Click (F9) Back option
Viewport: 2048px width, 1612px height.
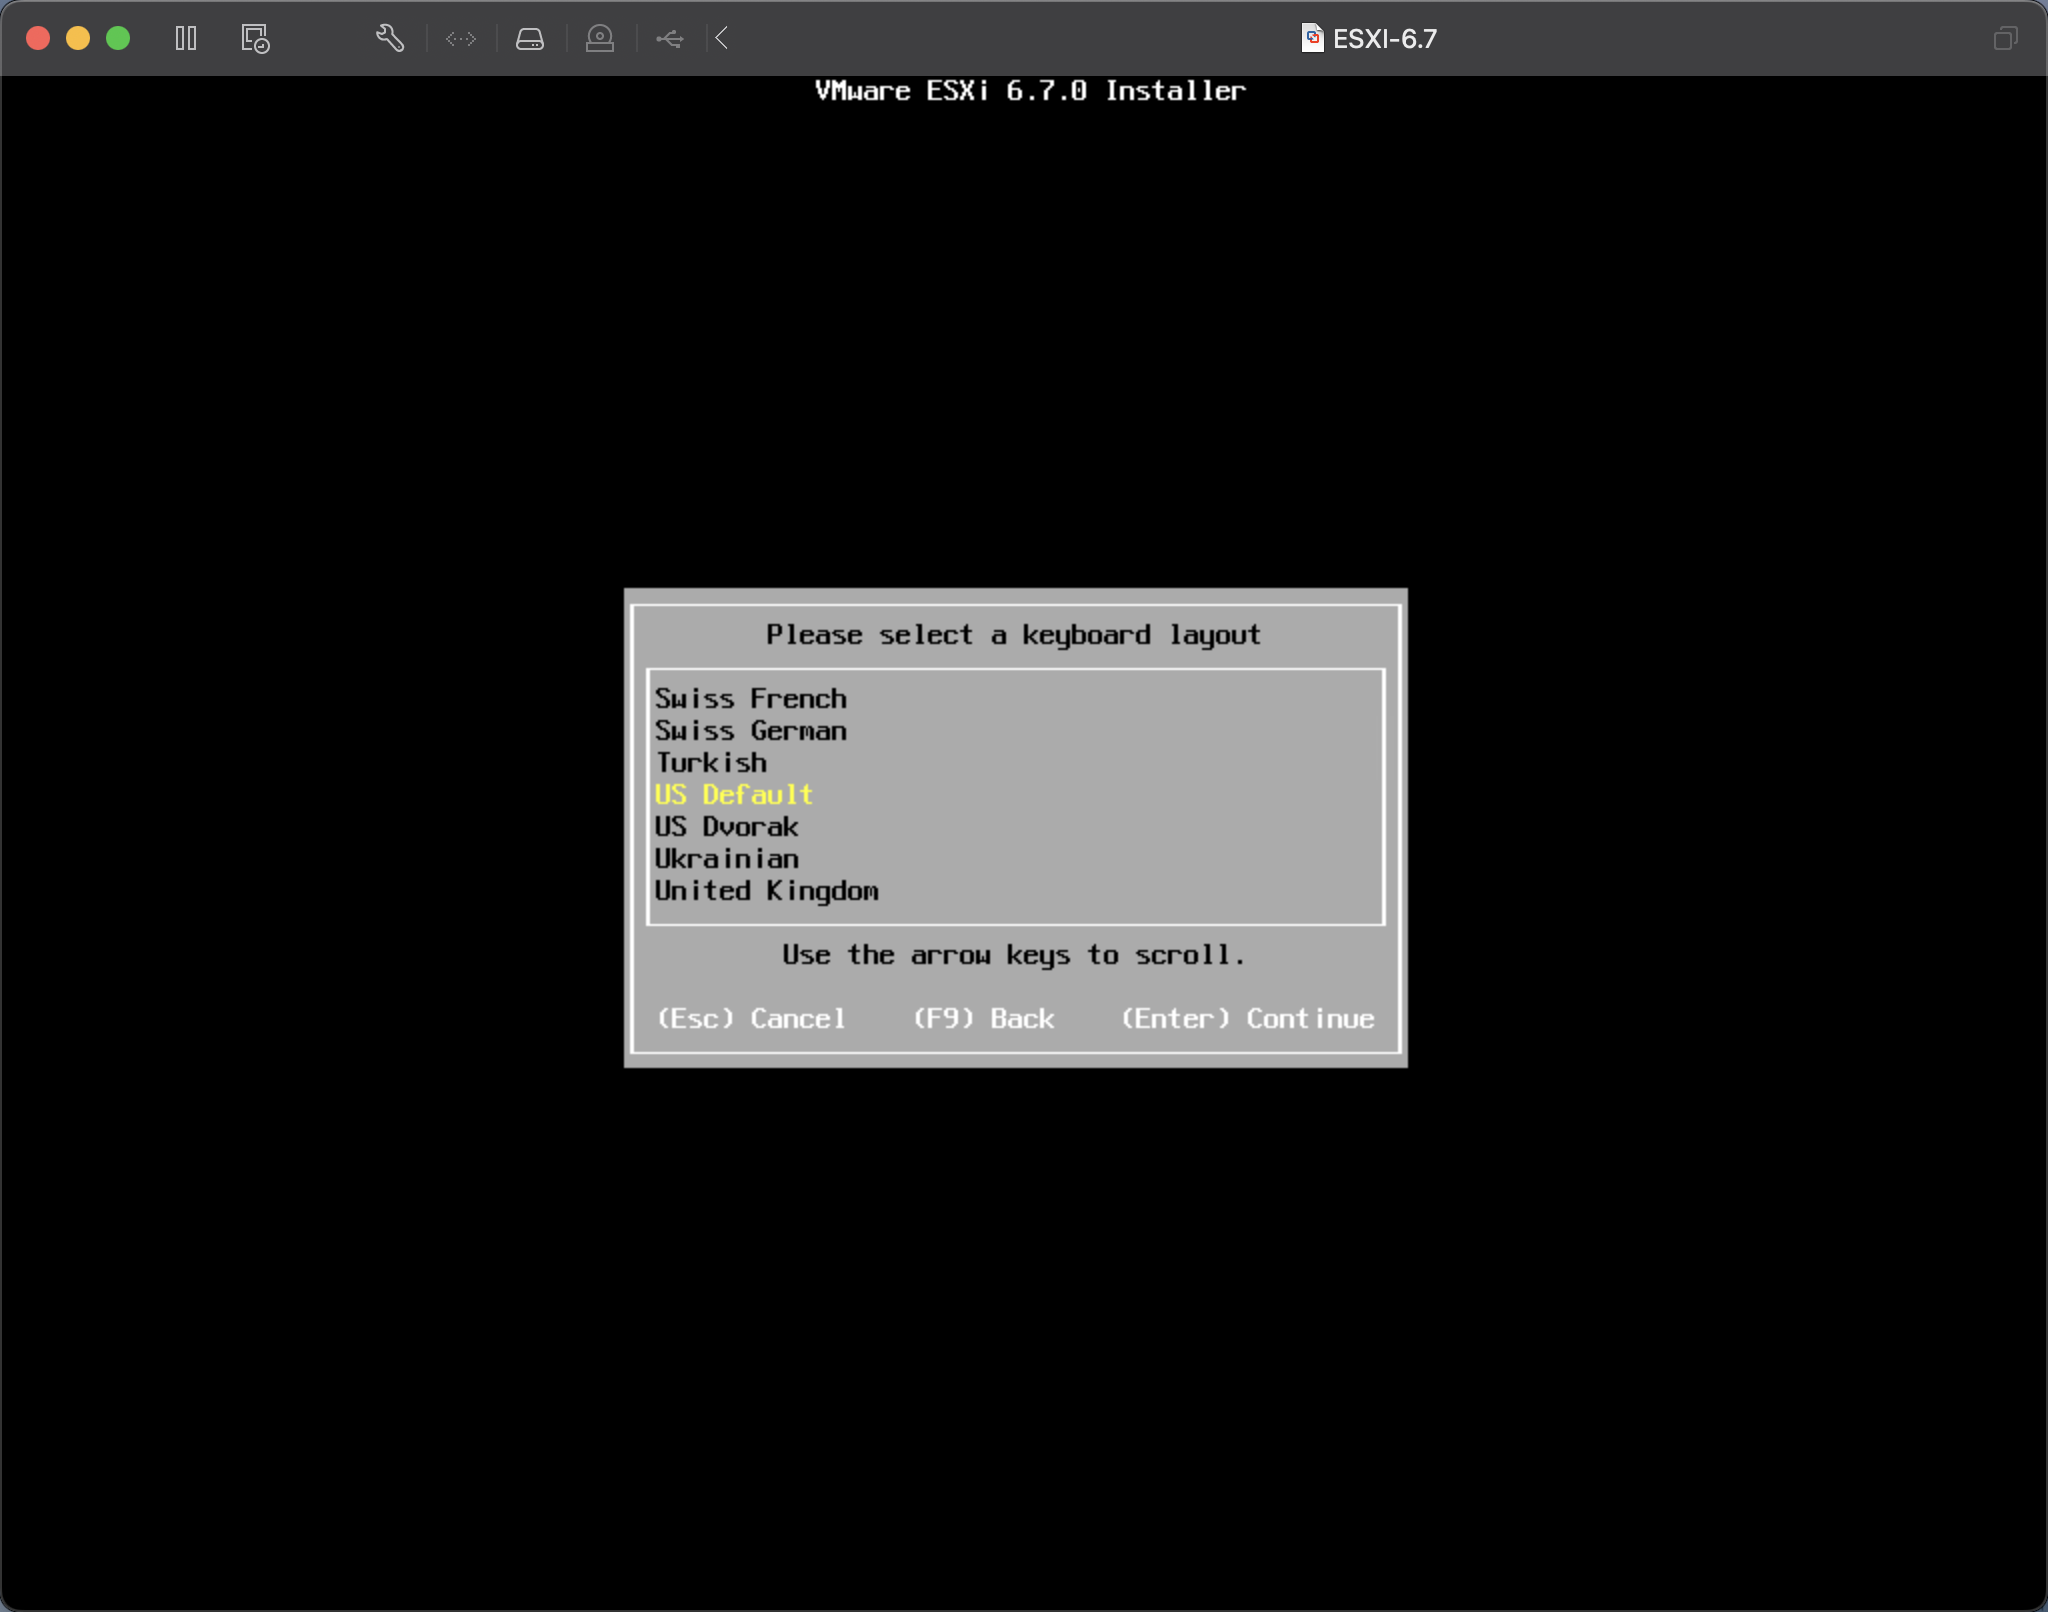983,1018
